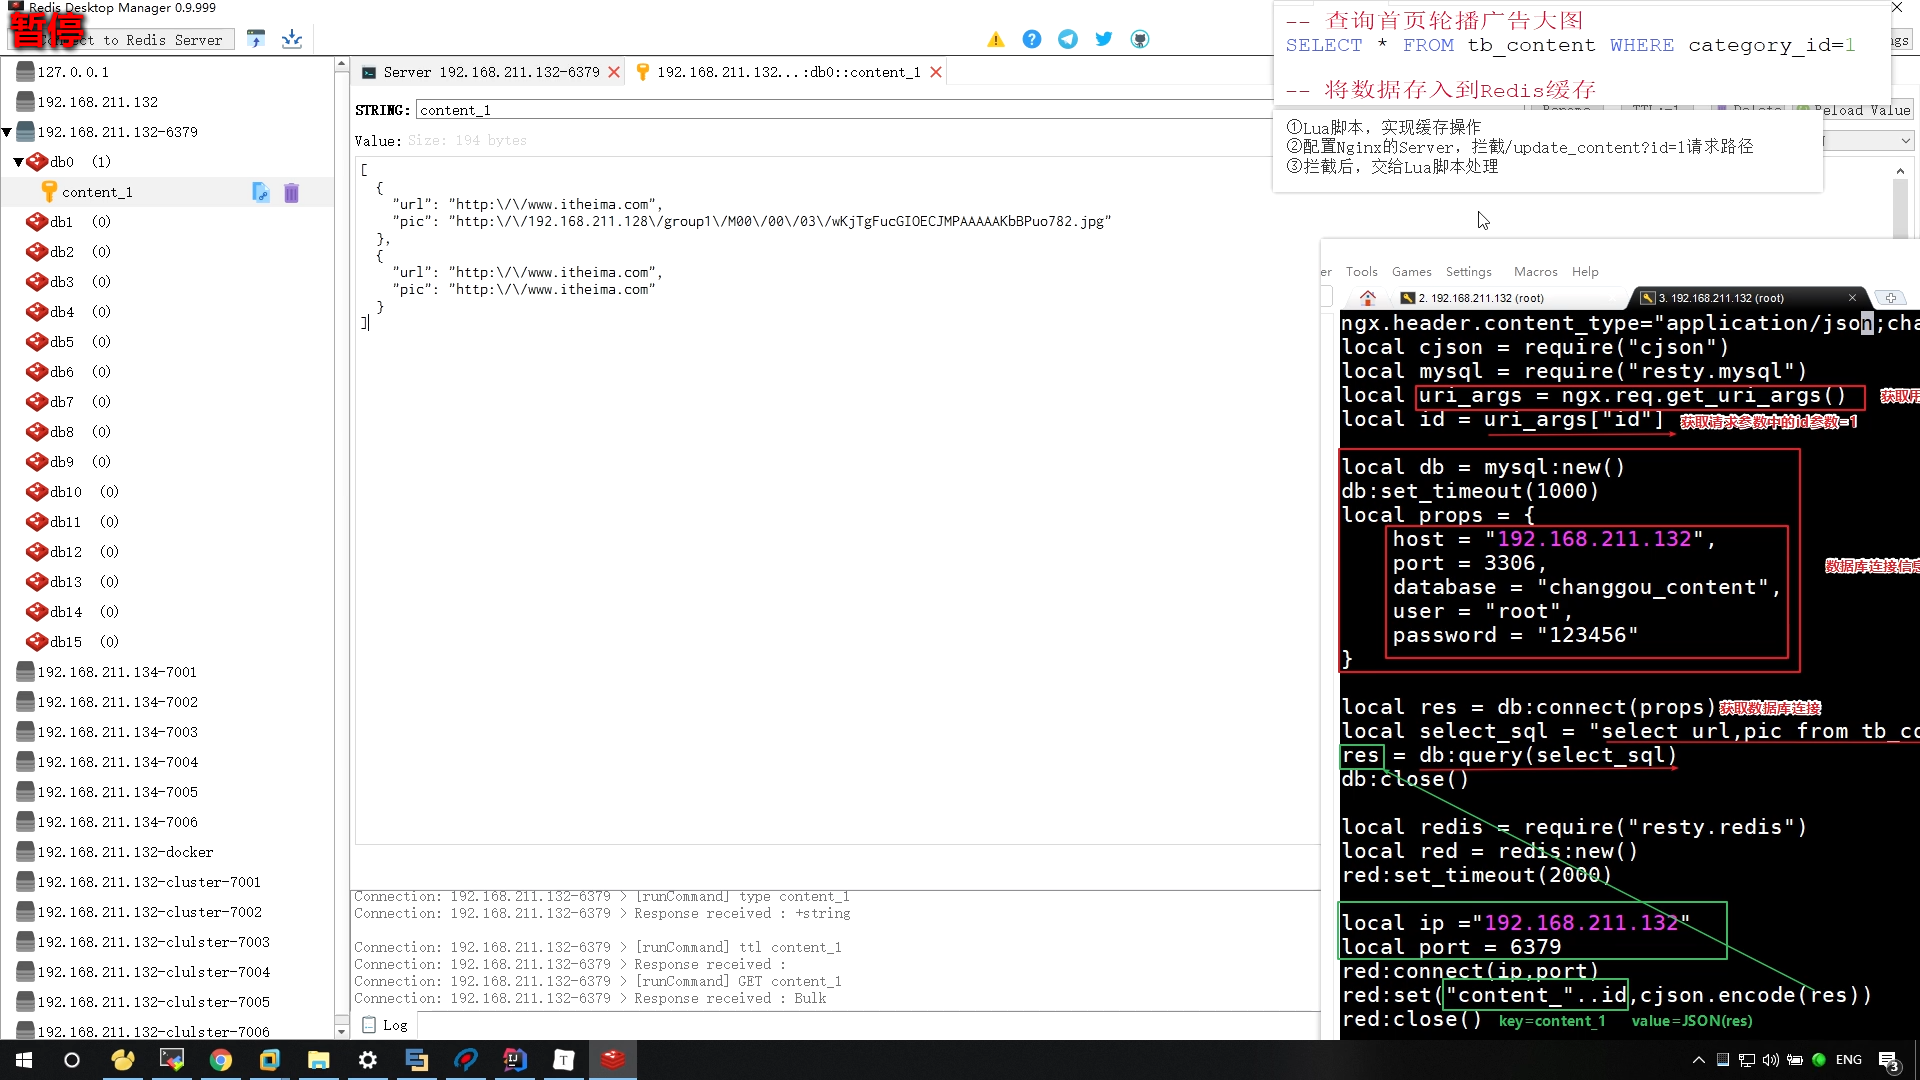Open Typora T icon in taskbar

point(564,1060)
